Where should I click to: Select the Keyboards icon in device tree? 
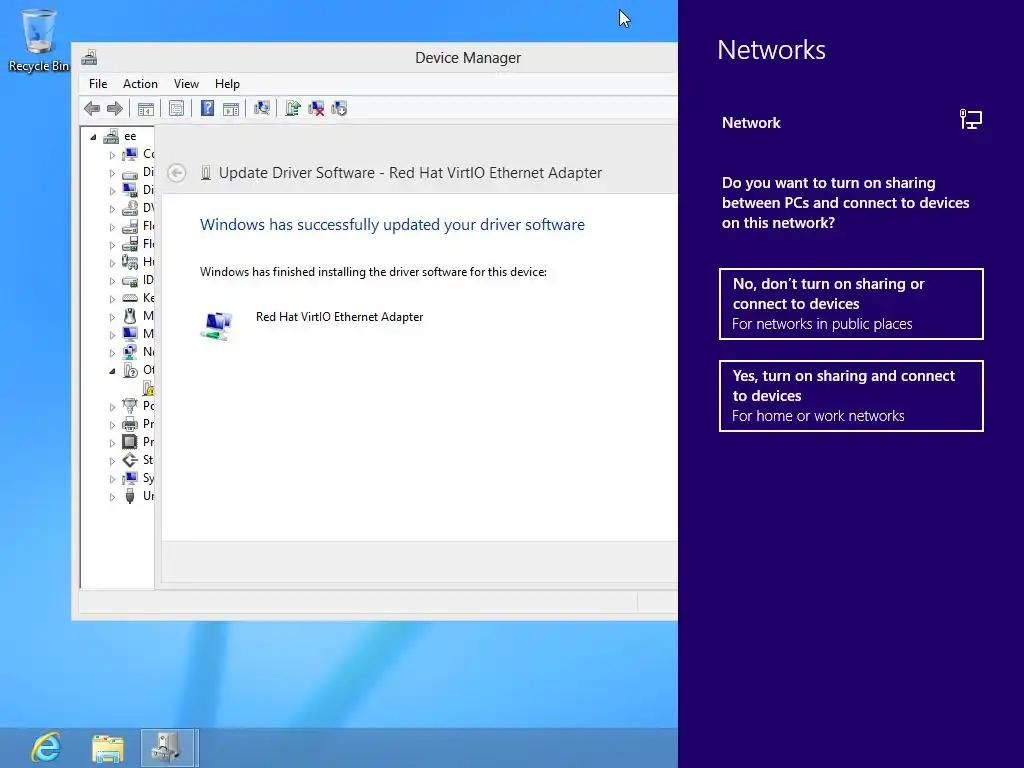[x=130, y=298]
